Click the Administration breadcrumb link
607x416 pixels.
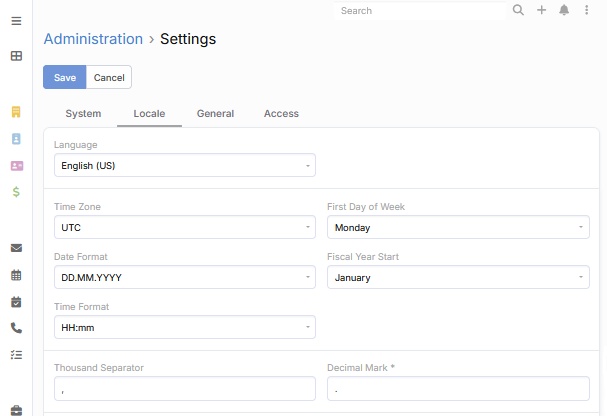[x=93, y=39]
